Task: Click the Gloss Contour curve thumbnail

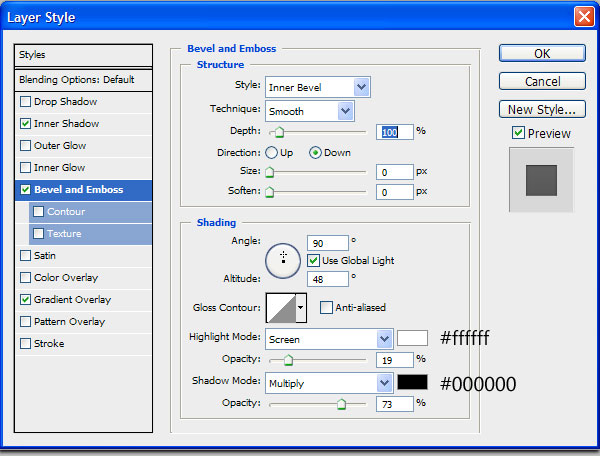Action: tap(281, 308)
